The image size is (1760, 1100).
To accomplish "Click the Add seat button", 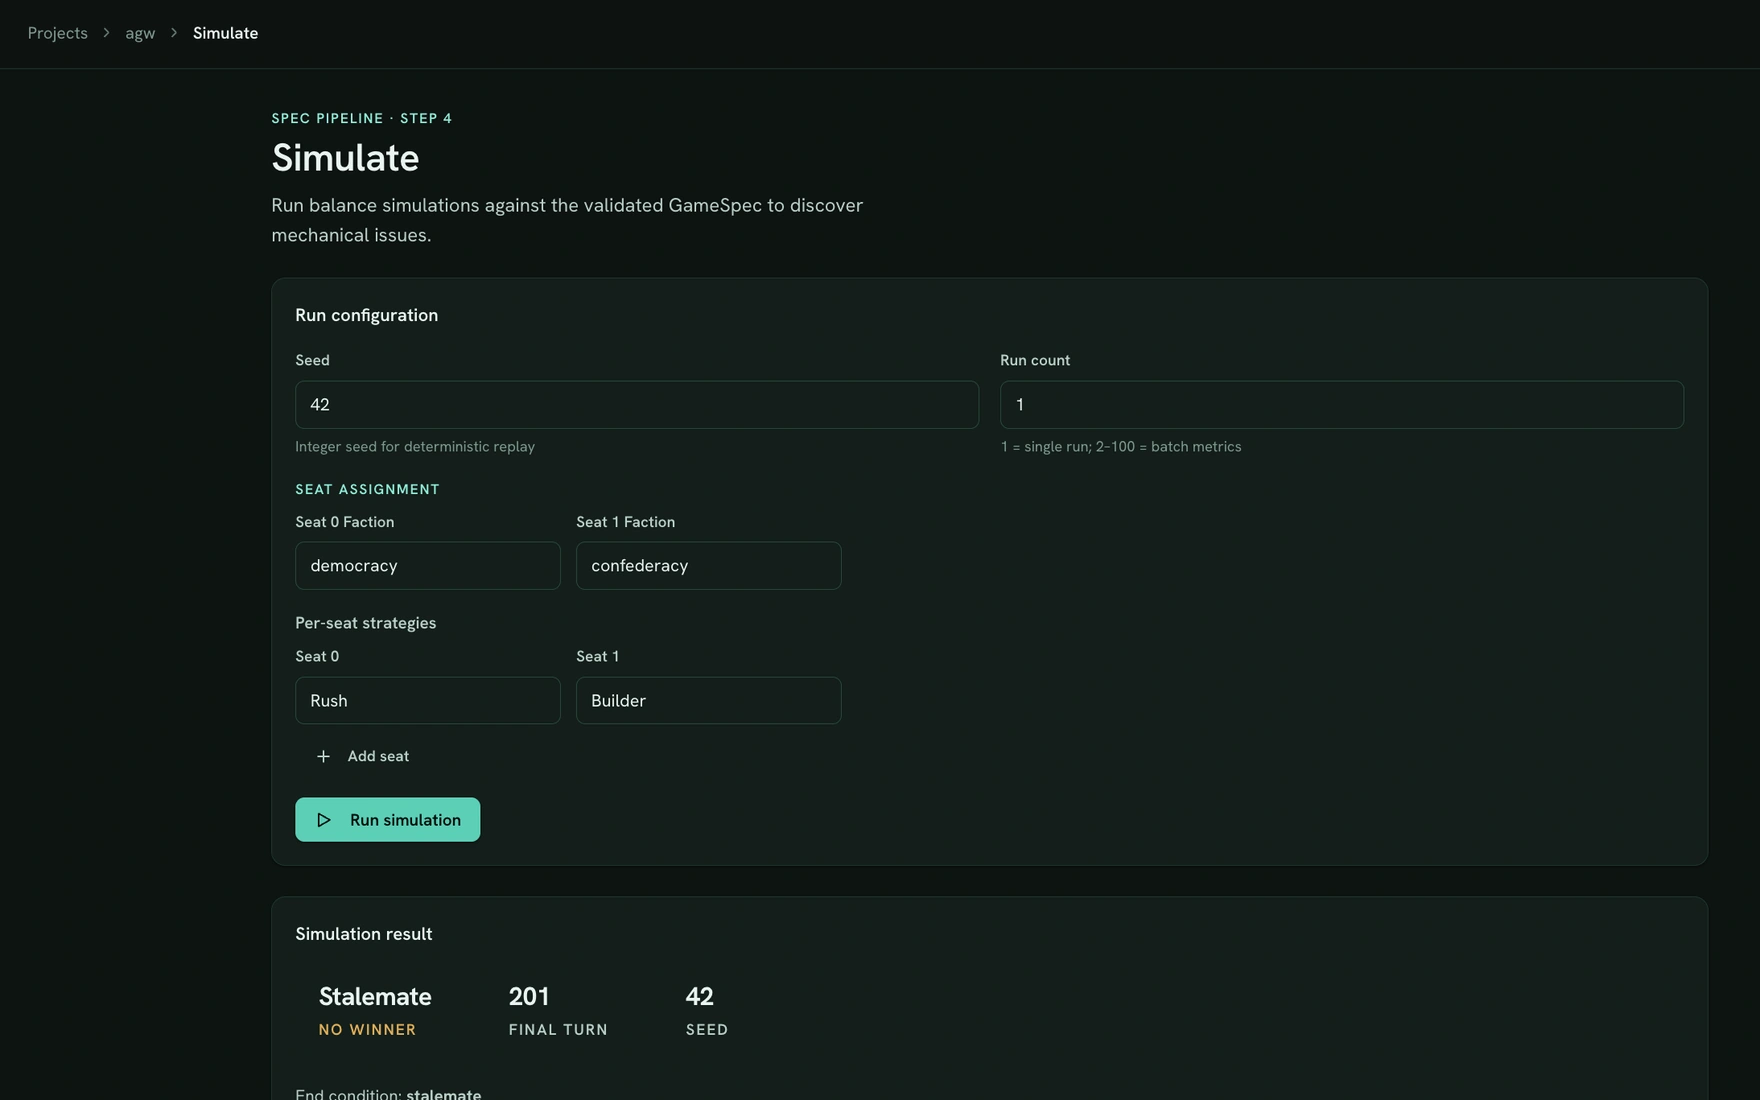I will [362, 757].
